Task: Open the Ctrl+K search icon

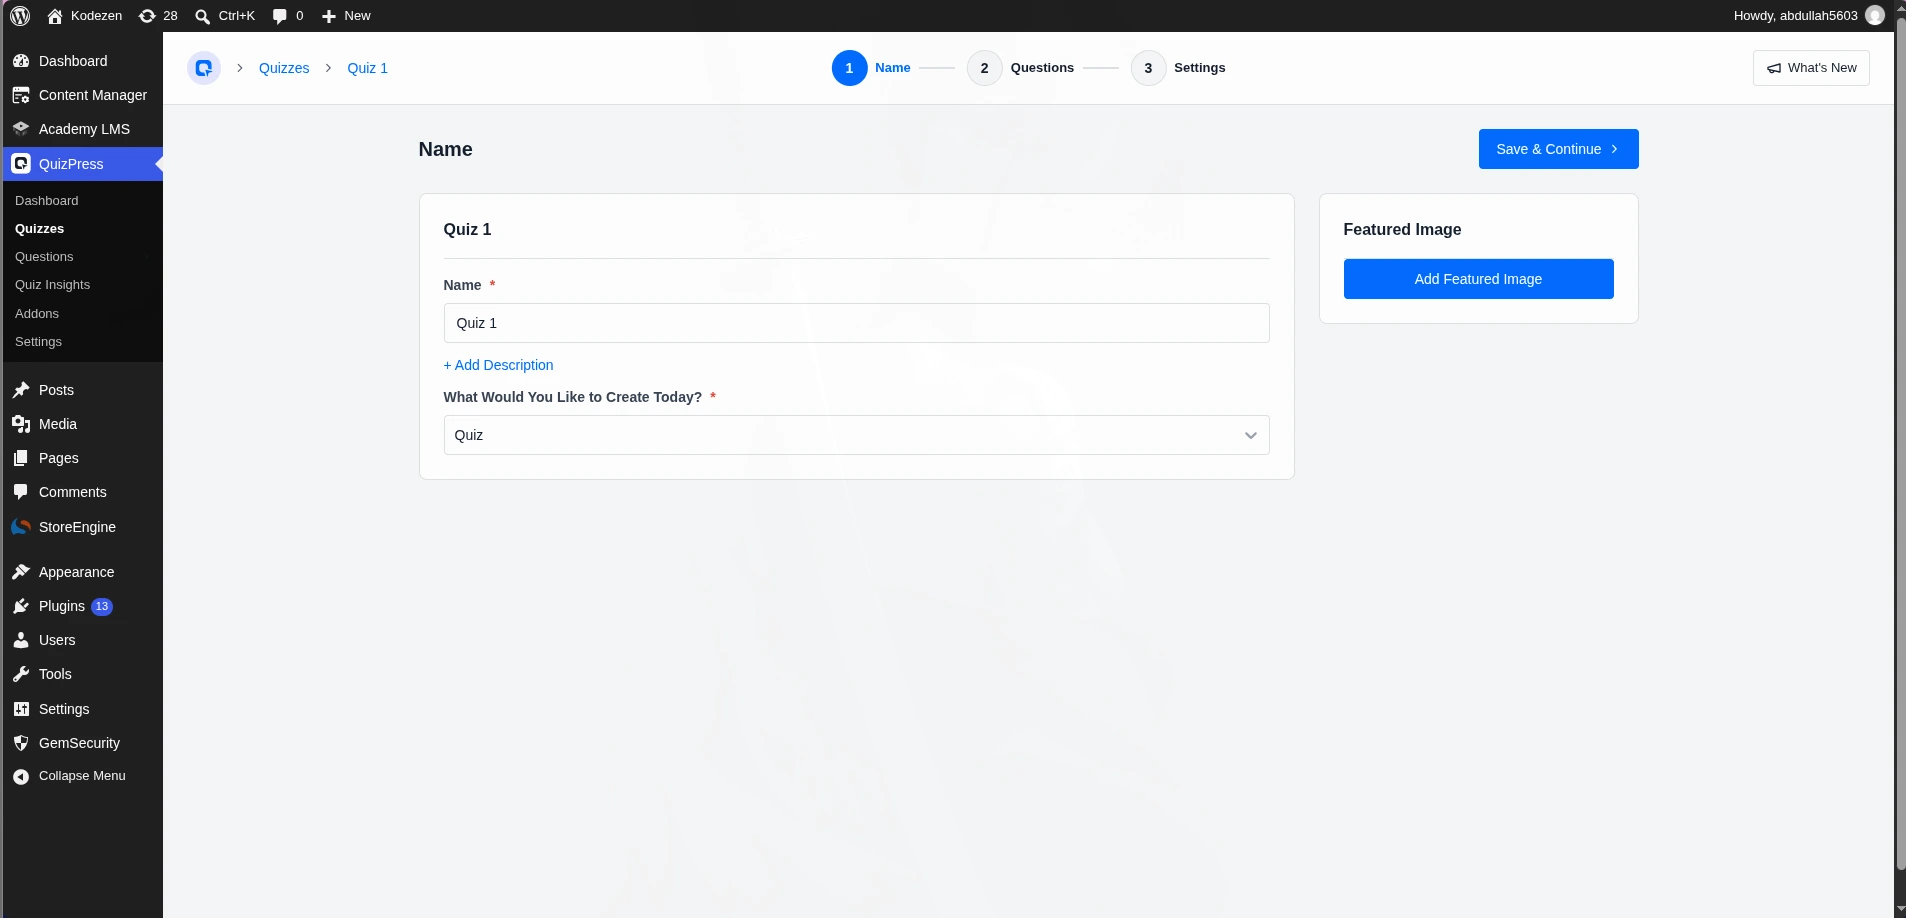Action: pyautogui.click(x=202, y=16)
